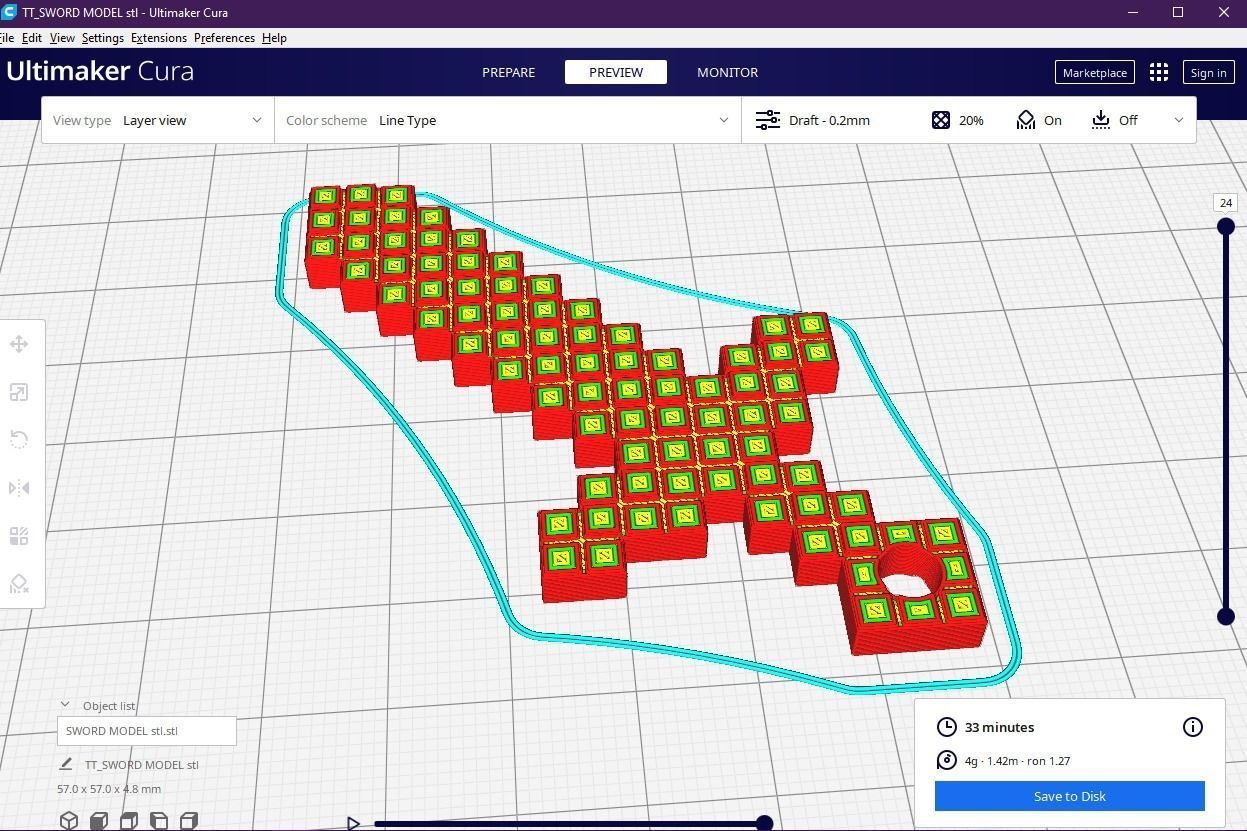Screen dimensions: 1247x831
Task: Click the pencil edit name icon
Action: (66, 764)
